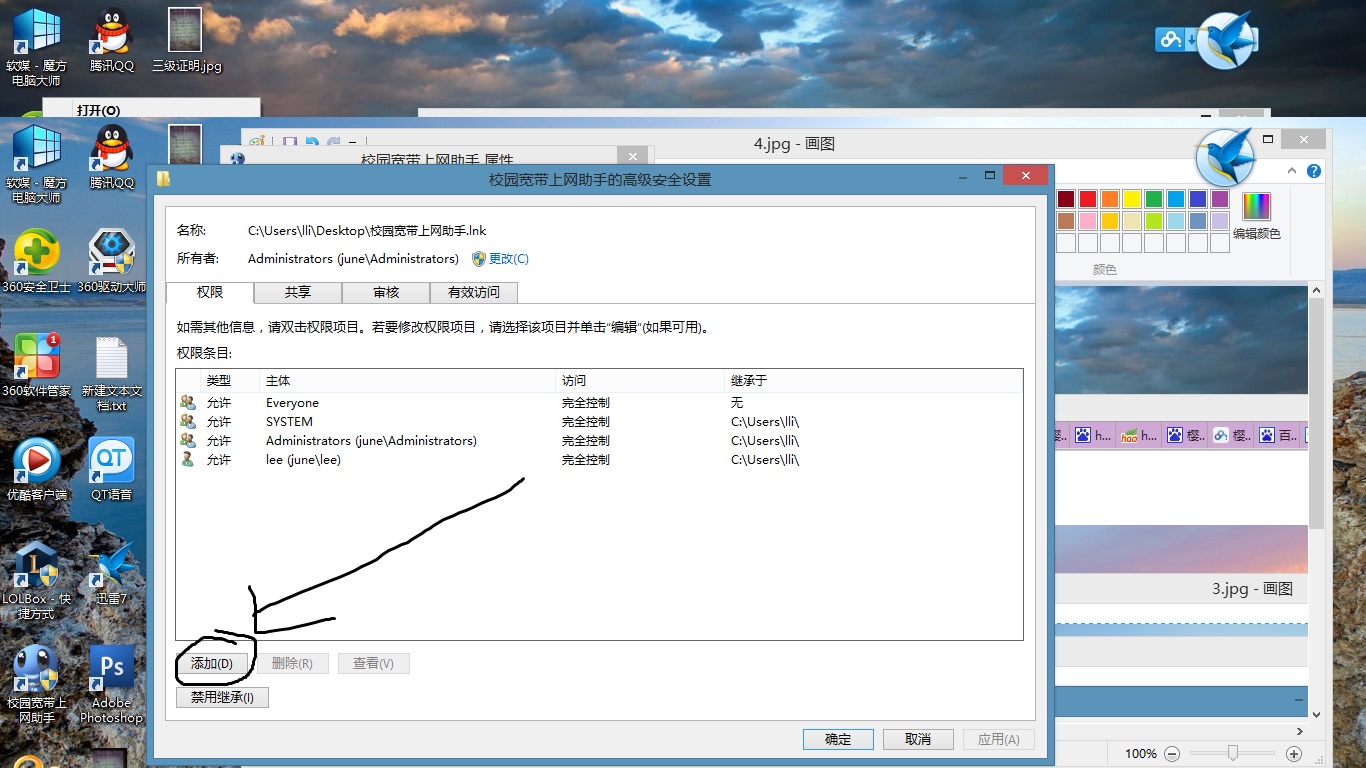Click the 禁用继承(I) button
Screen dimensions: 1366x768
[222, 697]
